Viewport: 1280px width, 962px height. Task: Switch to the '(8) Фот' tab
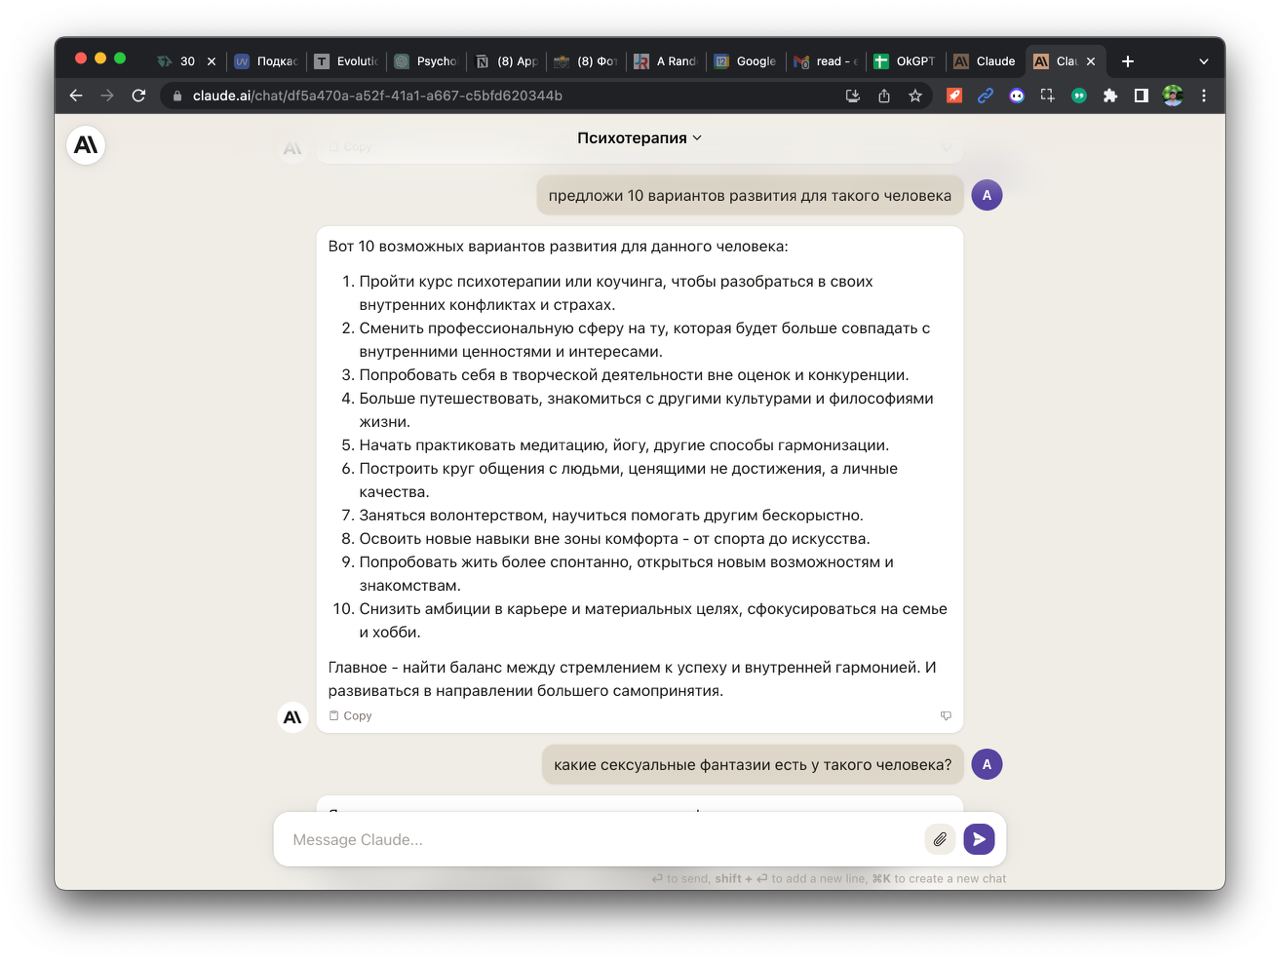587,61
